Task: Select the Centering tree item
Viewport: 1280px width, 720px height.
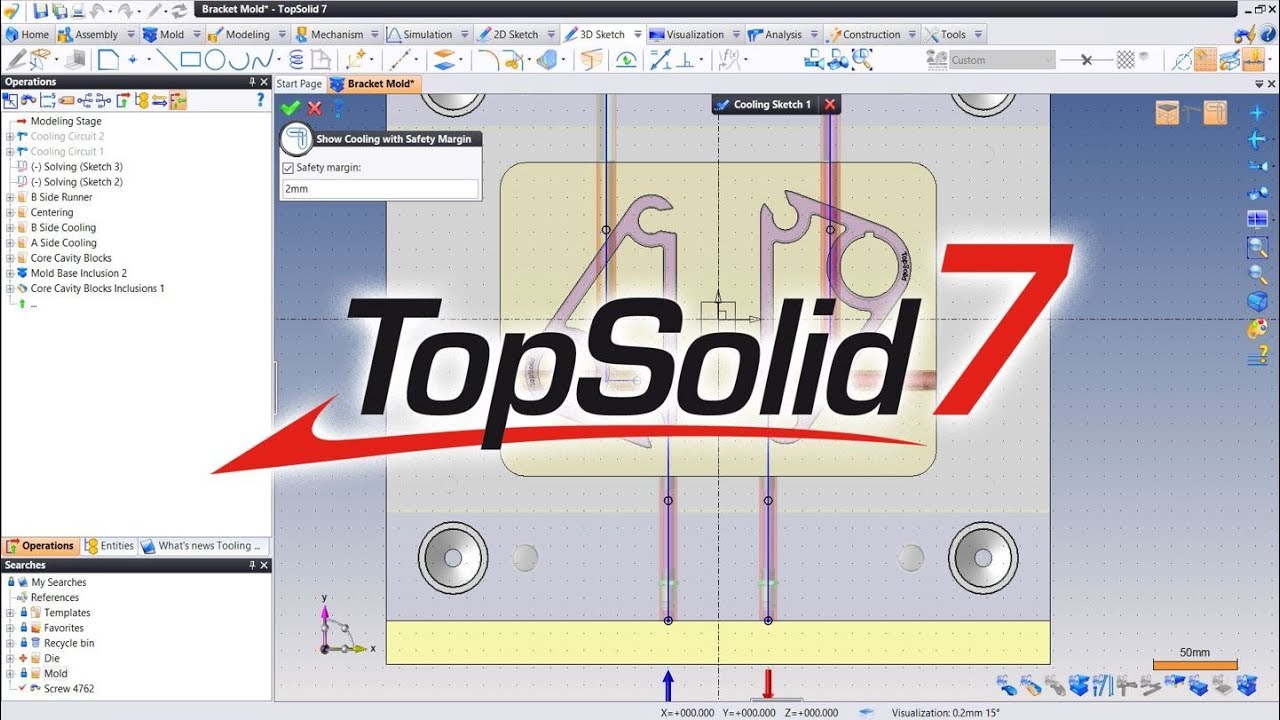Action: [51, 212]
